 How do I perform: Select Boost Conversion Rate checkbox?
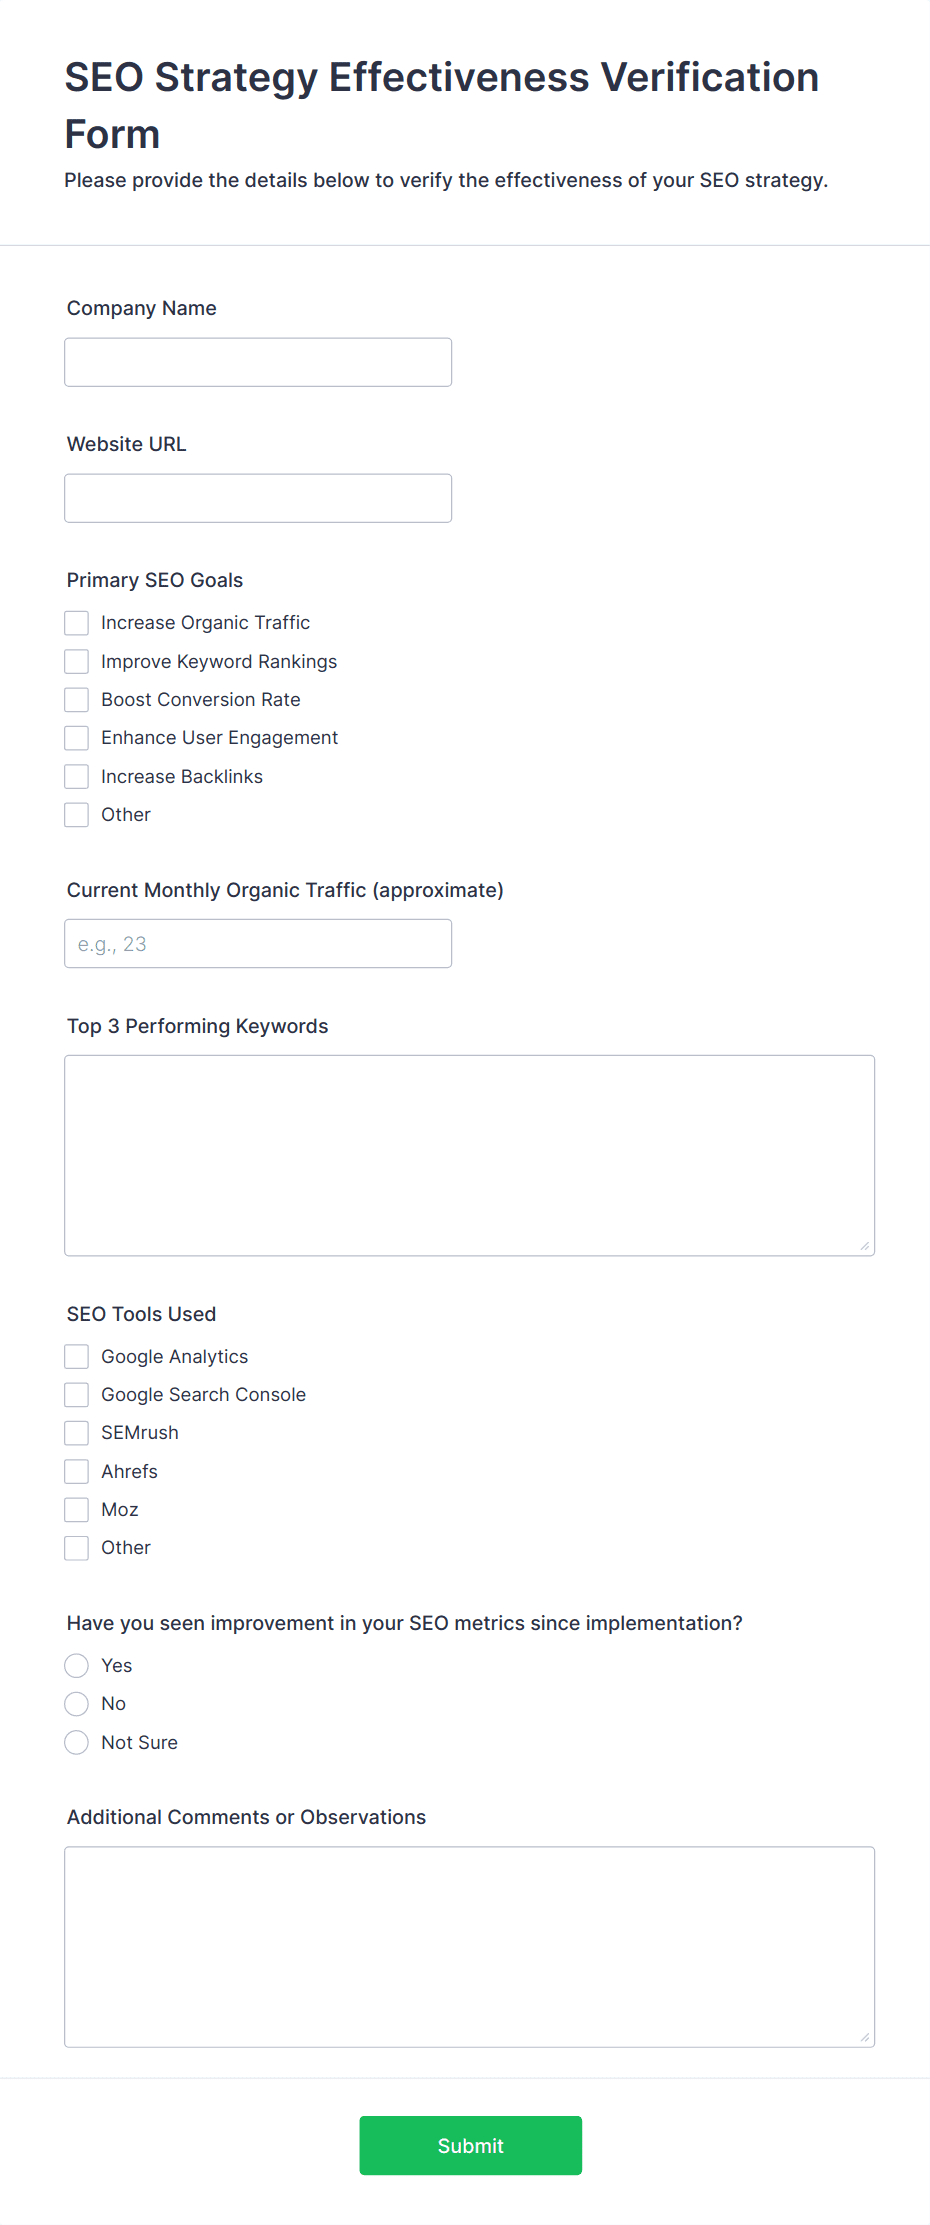[x=77, y=700]
